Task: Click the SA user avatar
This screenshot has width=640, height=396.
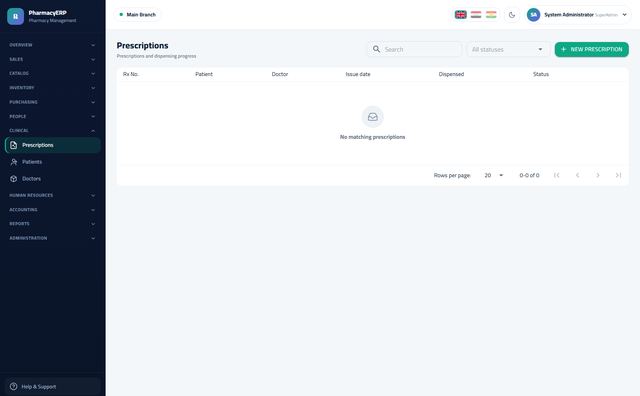Action: [x=533, y=15]
